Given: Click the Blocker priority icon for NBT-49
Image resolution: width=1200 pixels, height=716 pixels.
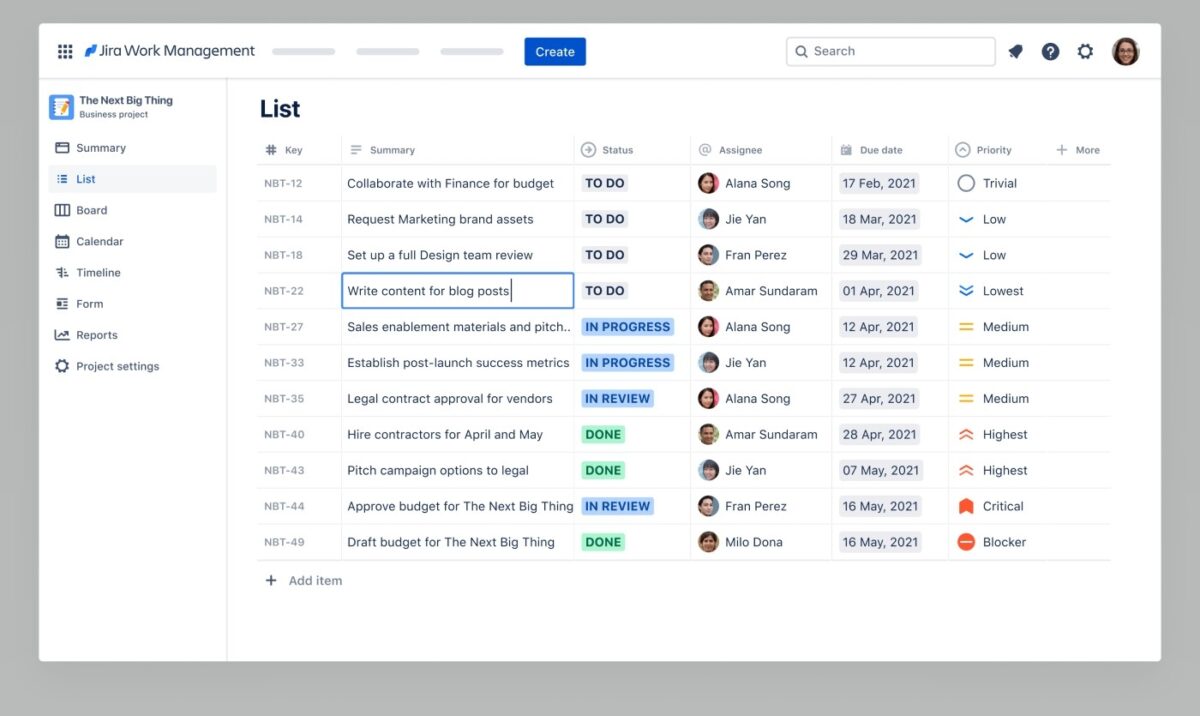Looking at the screenshot, I should [966, 542].
